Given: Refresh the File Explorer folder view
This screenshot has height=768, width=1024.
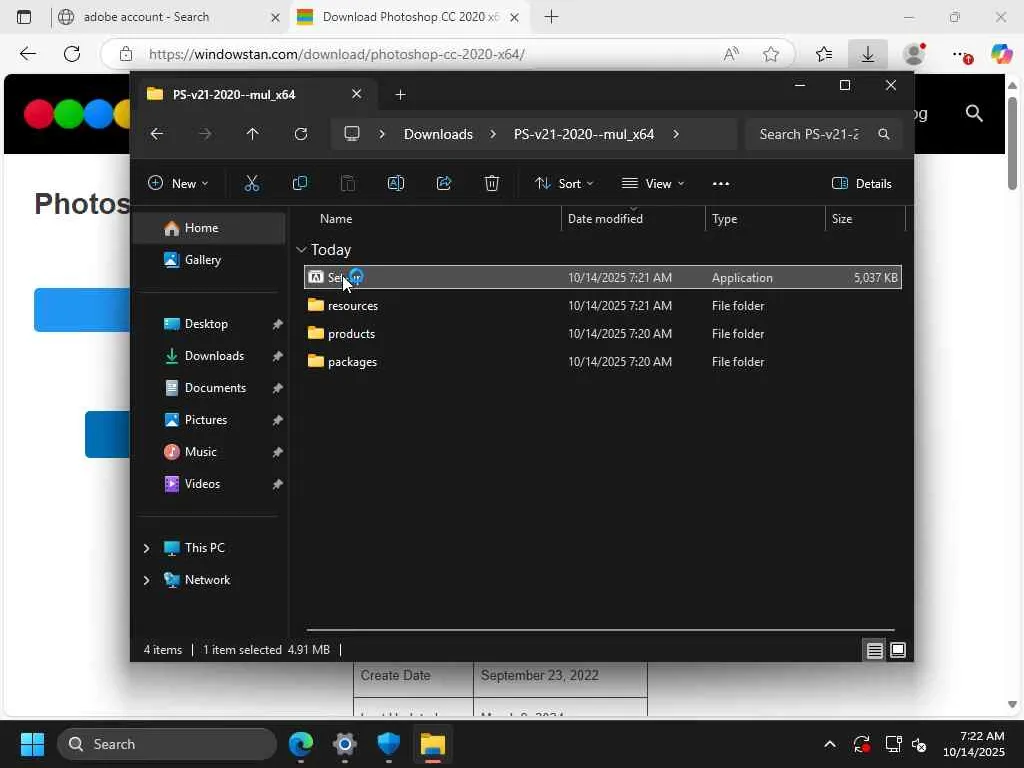Looking at the screenshot, I should pyautogui.click(x=300, y=134).
